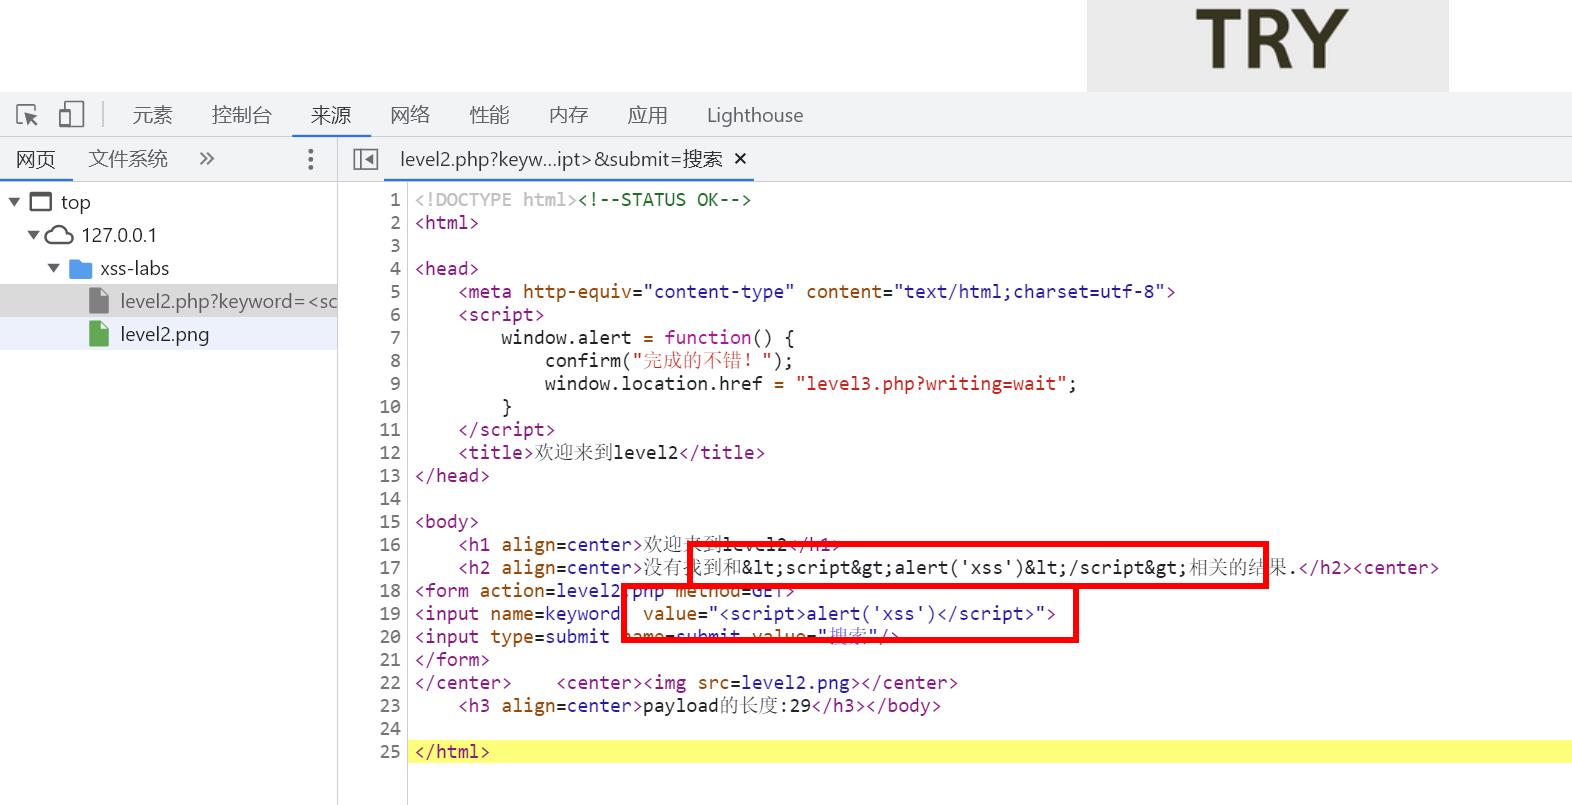Click line number 19 in gutter

click(x=390, y=613)
